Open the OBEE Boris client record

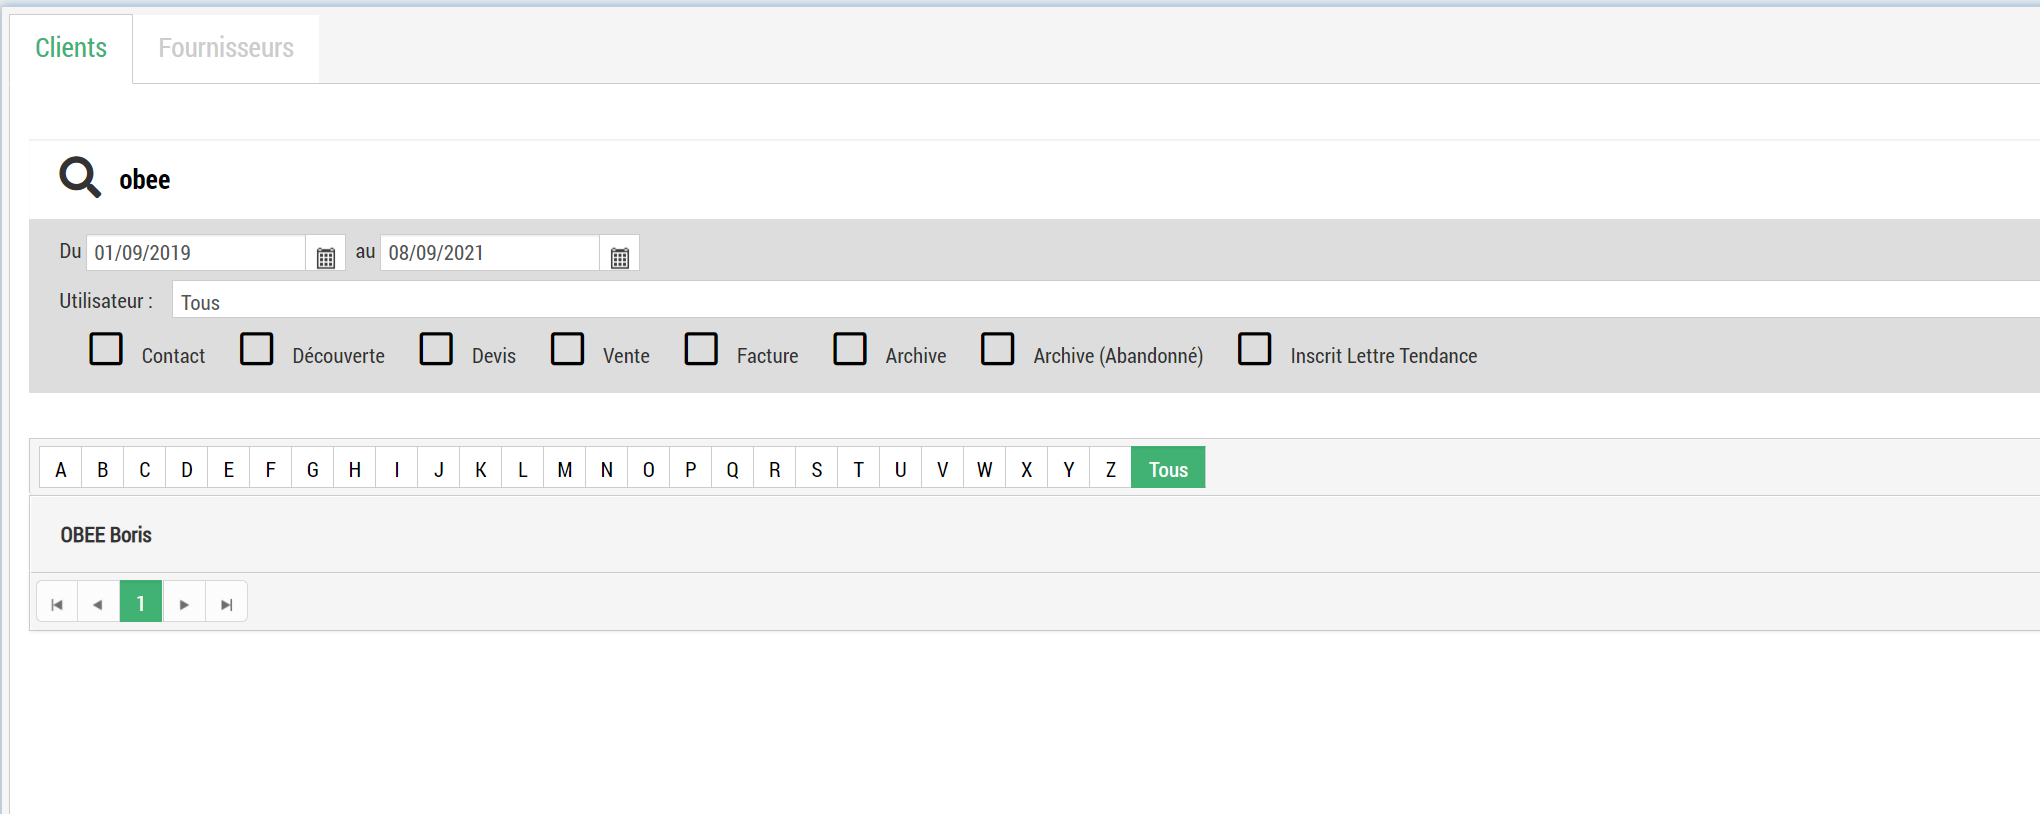pos(106,535)
